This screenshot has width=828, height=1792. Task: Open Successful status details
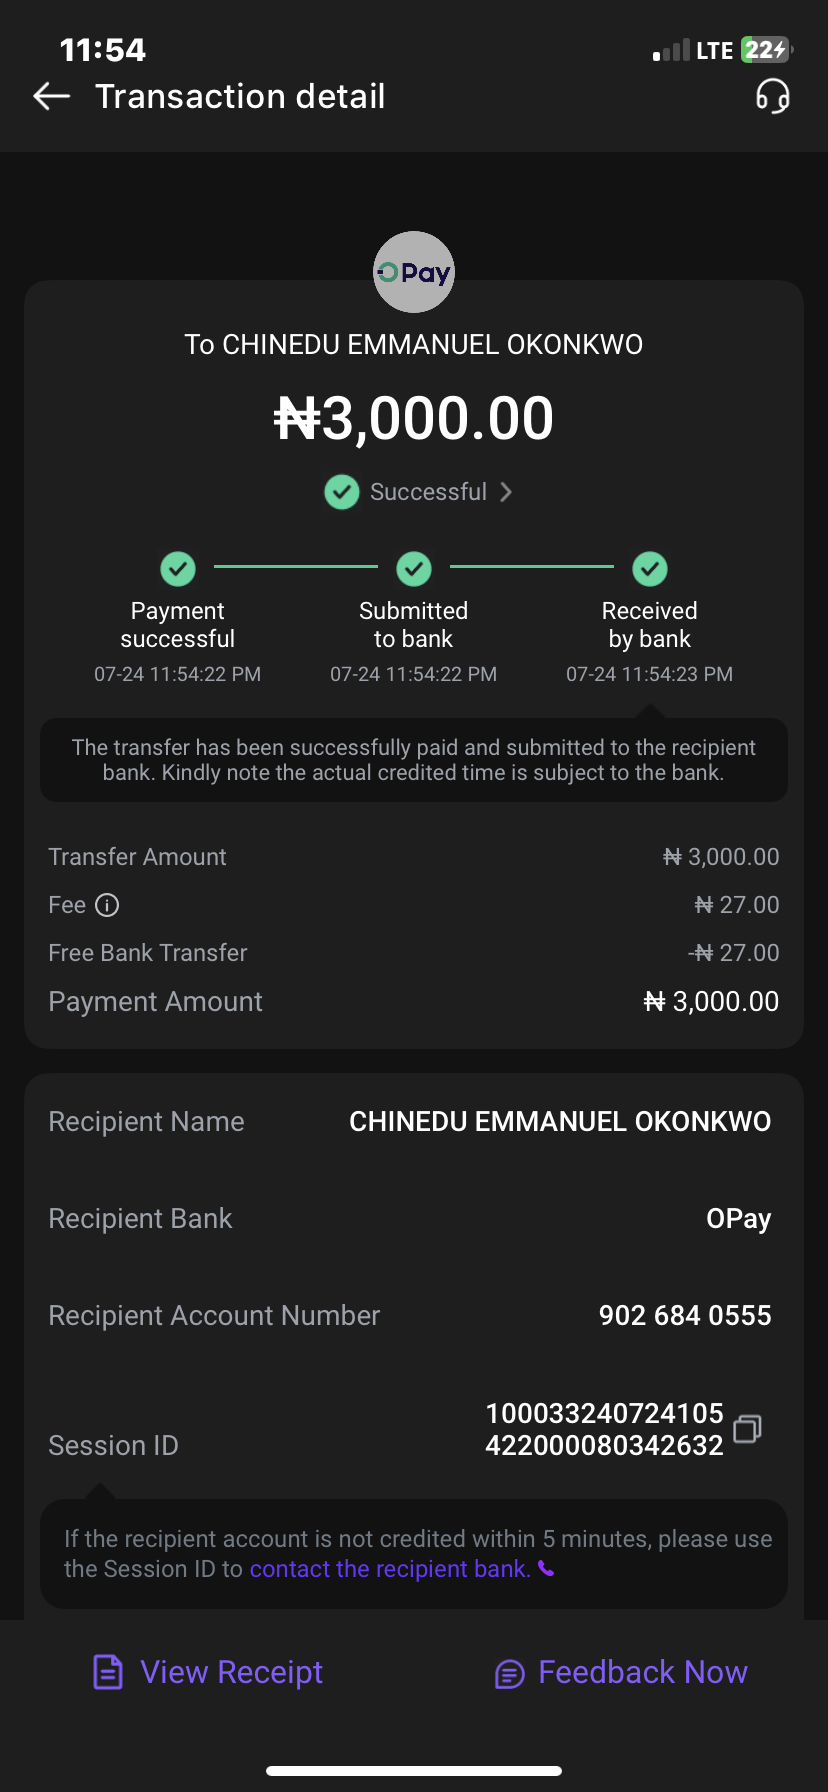[428, 492]
